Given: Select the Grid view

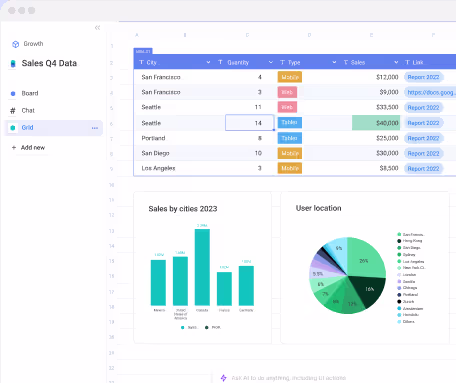Looking at the screenshot, I should (54, 128).
